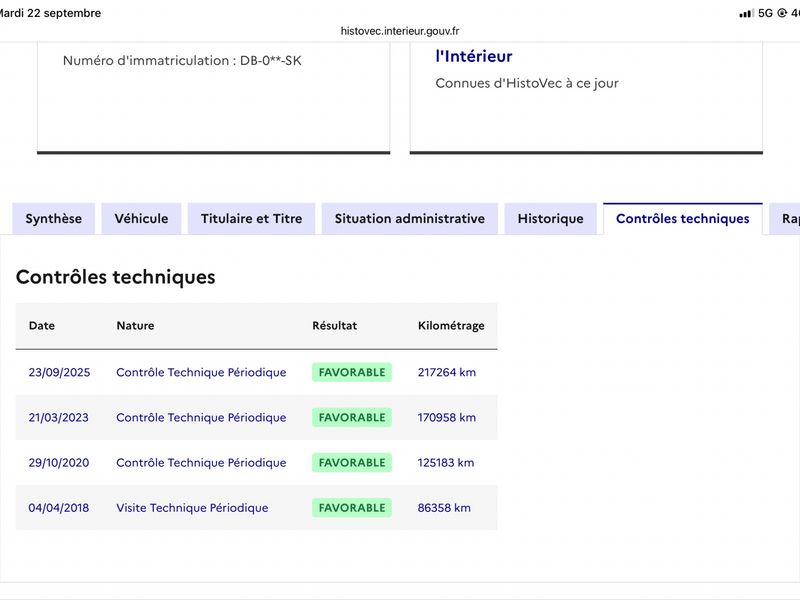This screenshot has width=800, height=600.
Task: Open the Situation administrative tab
Action: pos(410,218)
